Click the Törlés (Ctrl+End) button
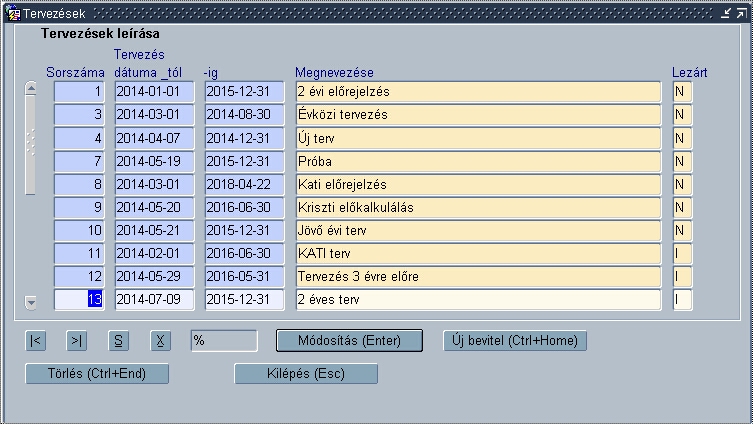Screen dimensions: 753x424 (x=97, y=374)
